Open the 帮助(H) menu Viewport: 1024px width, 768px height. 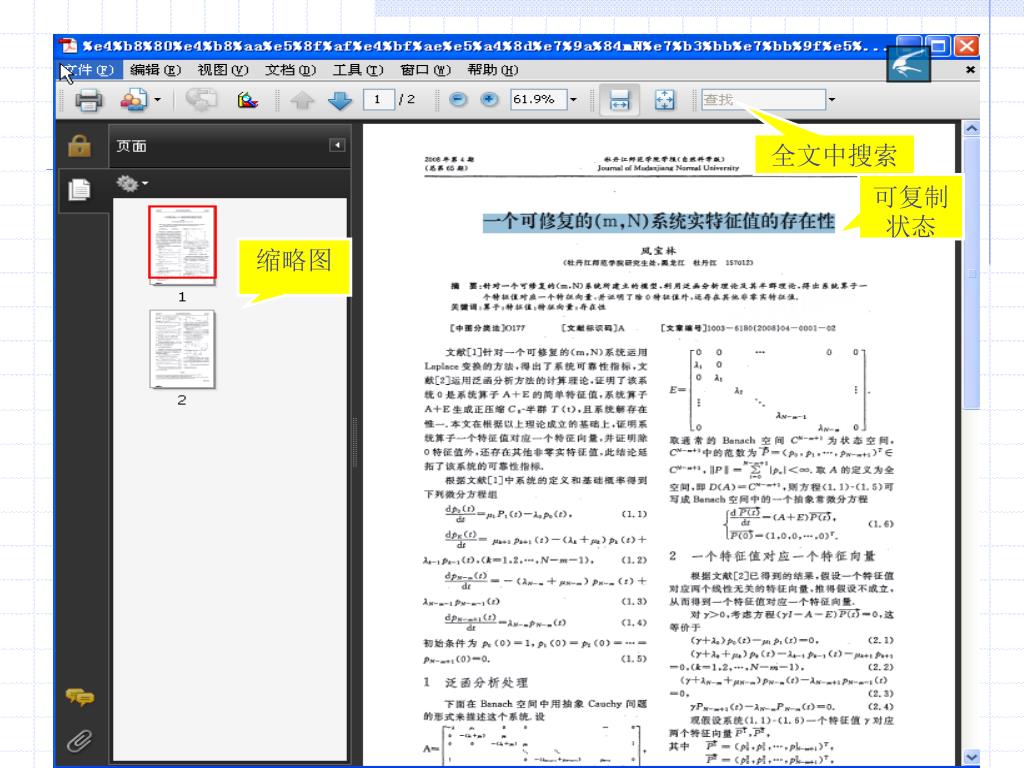tap(493, 69)
